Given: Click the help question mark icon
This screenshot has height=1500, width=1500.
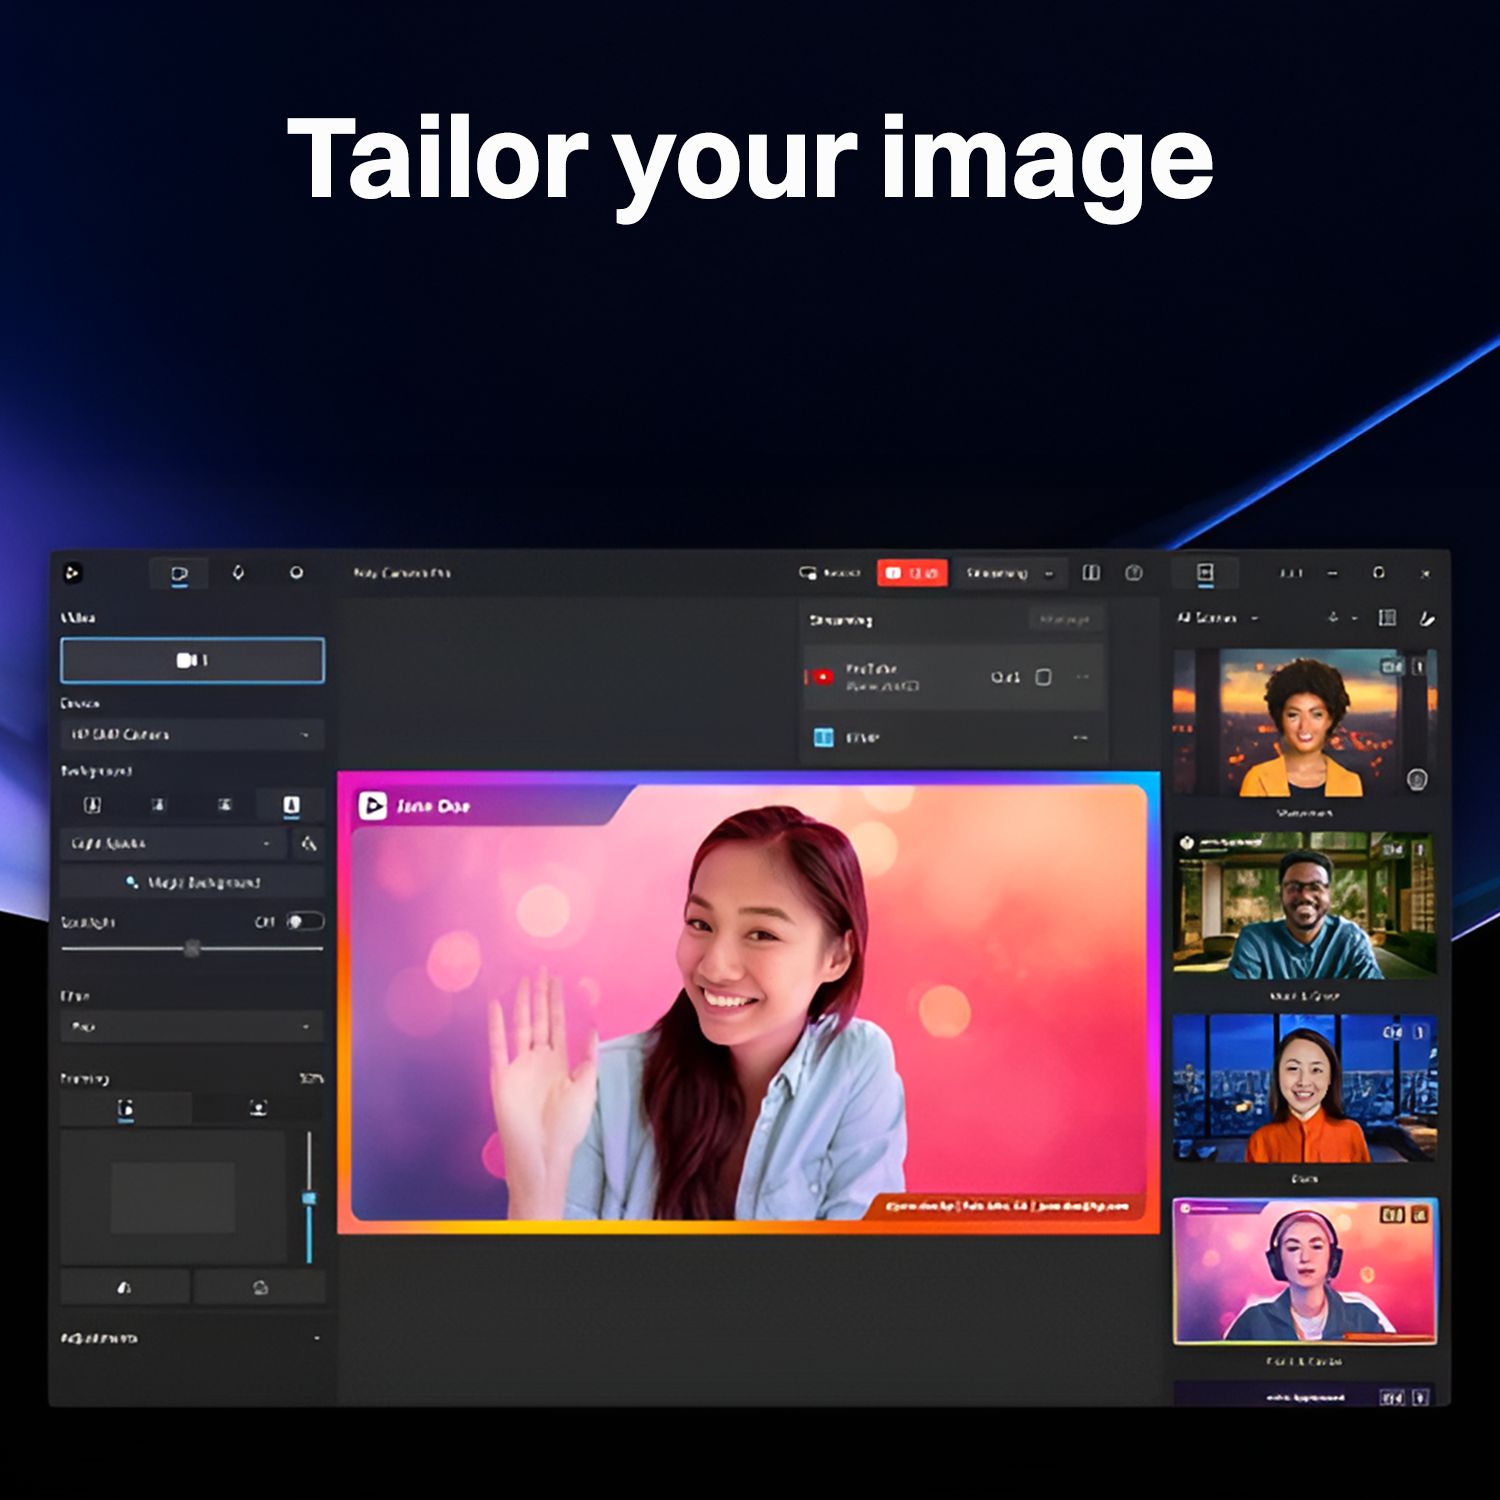Looking at the screenshot, I should pos(1133,573).
